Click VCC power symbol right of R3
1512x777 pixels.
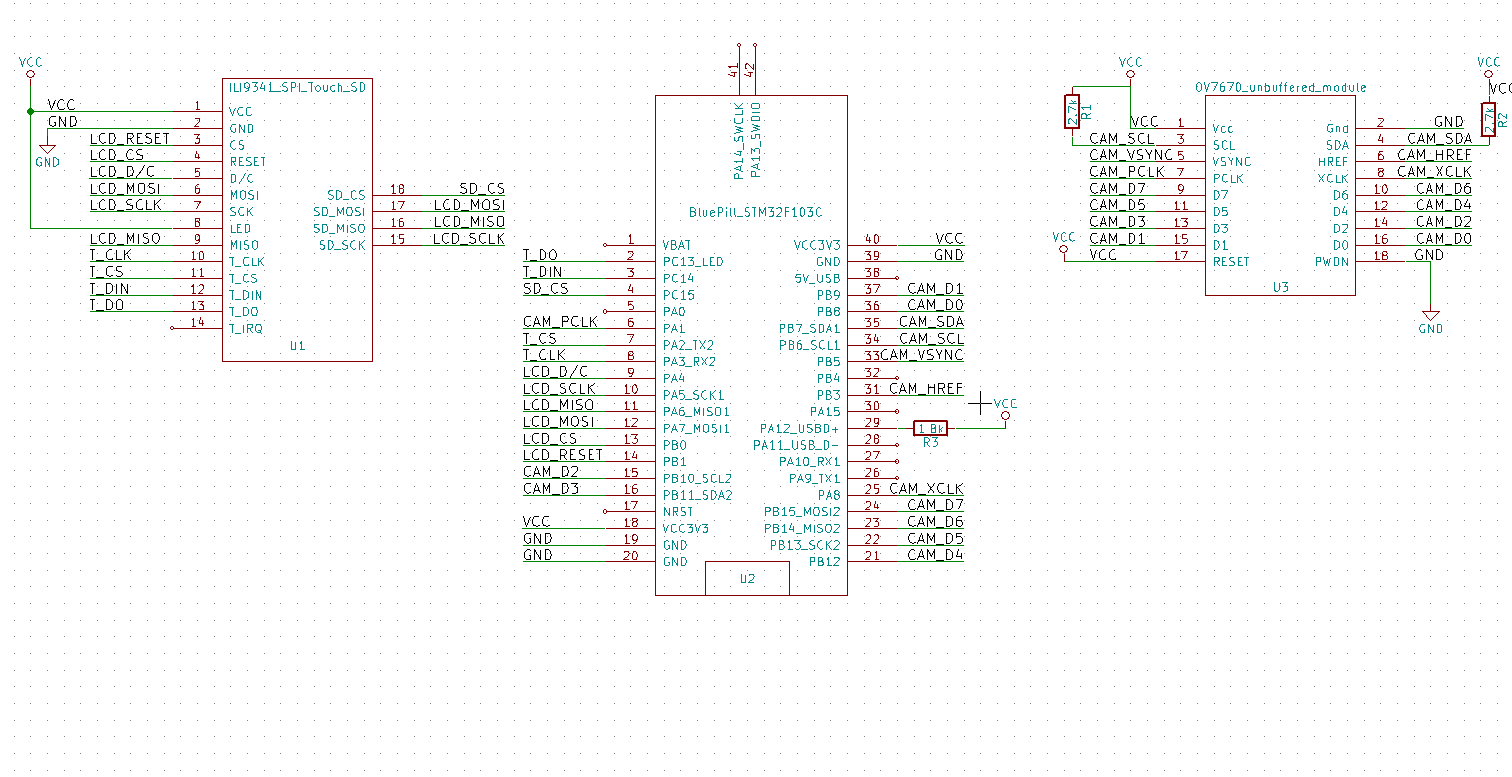pos(1006,409)
